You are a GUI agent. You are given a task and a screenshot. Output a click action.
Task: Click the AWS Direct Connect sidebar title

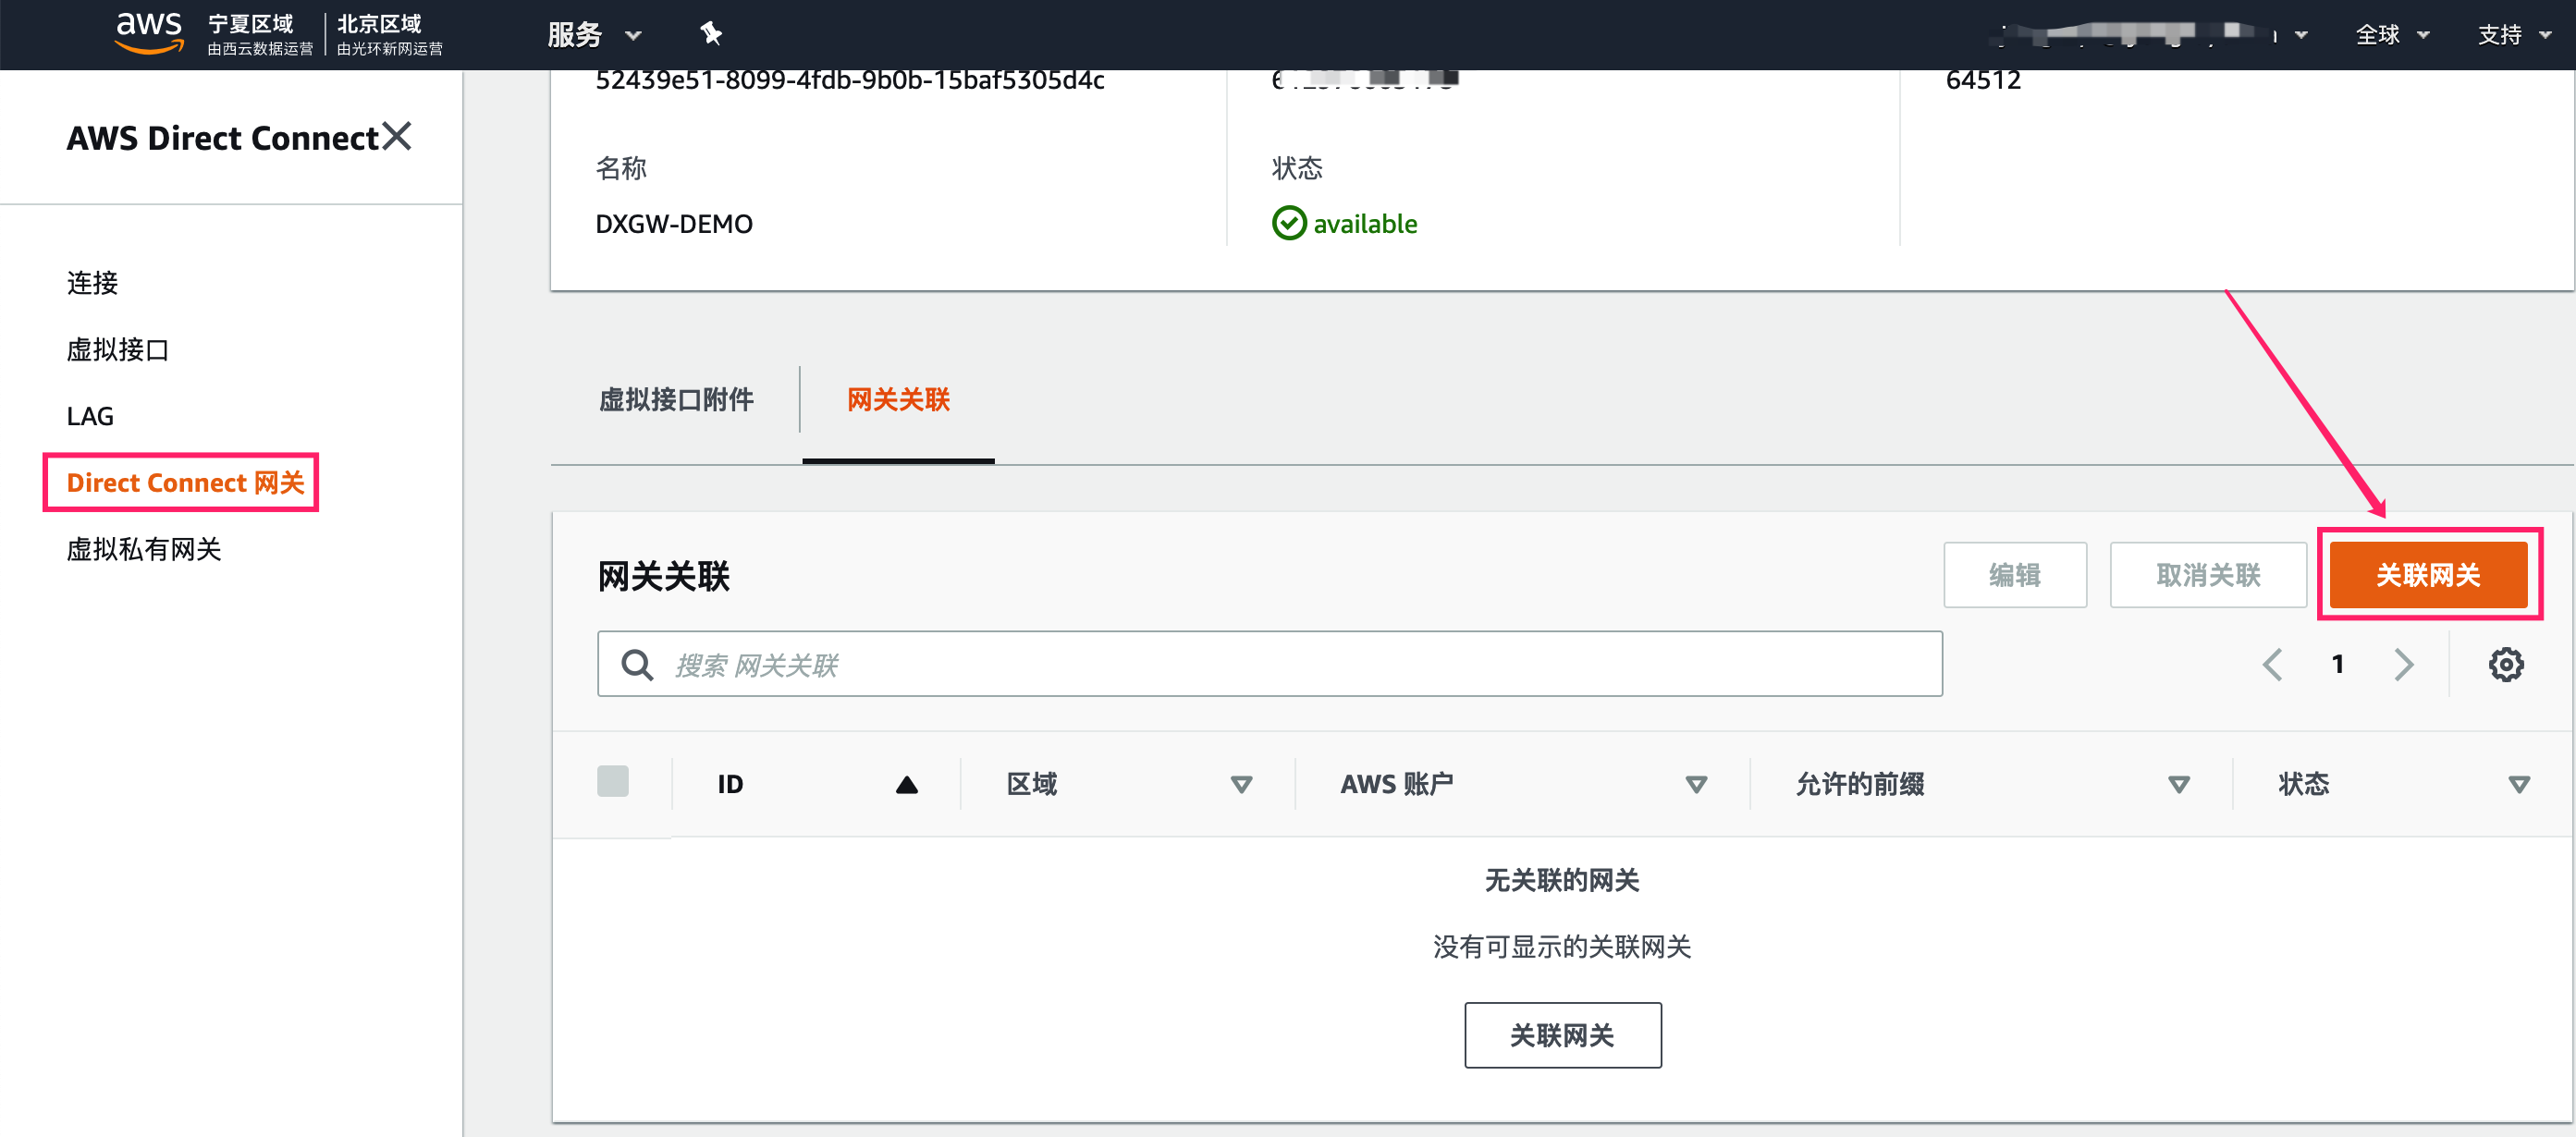coord(222,138)
